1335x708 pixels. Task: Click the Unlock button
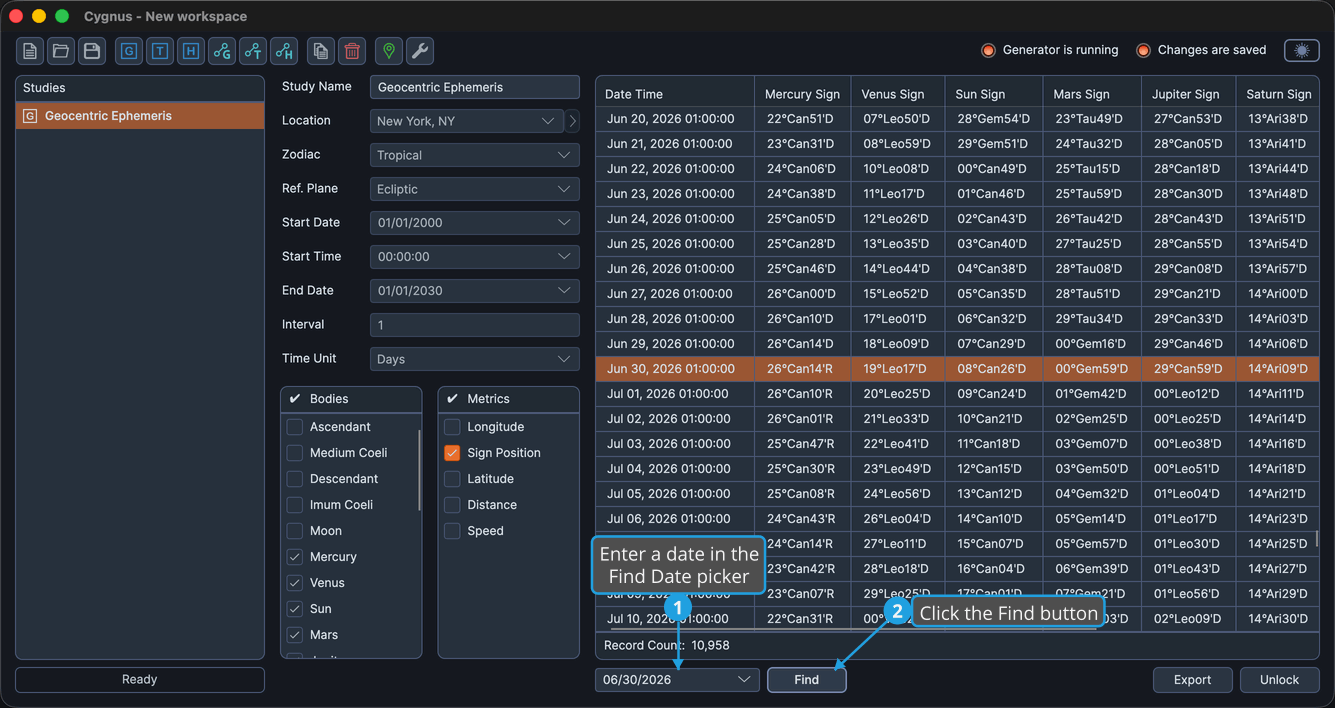(1280, 680)
